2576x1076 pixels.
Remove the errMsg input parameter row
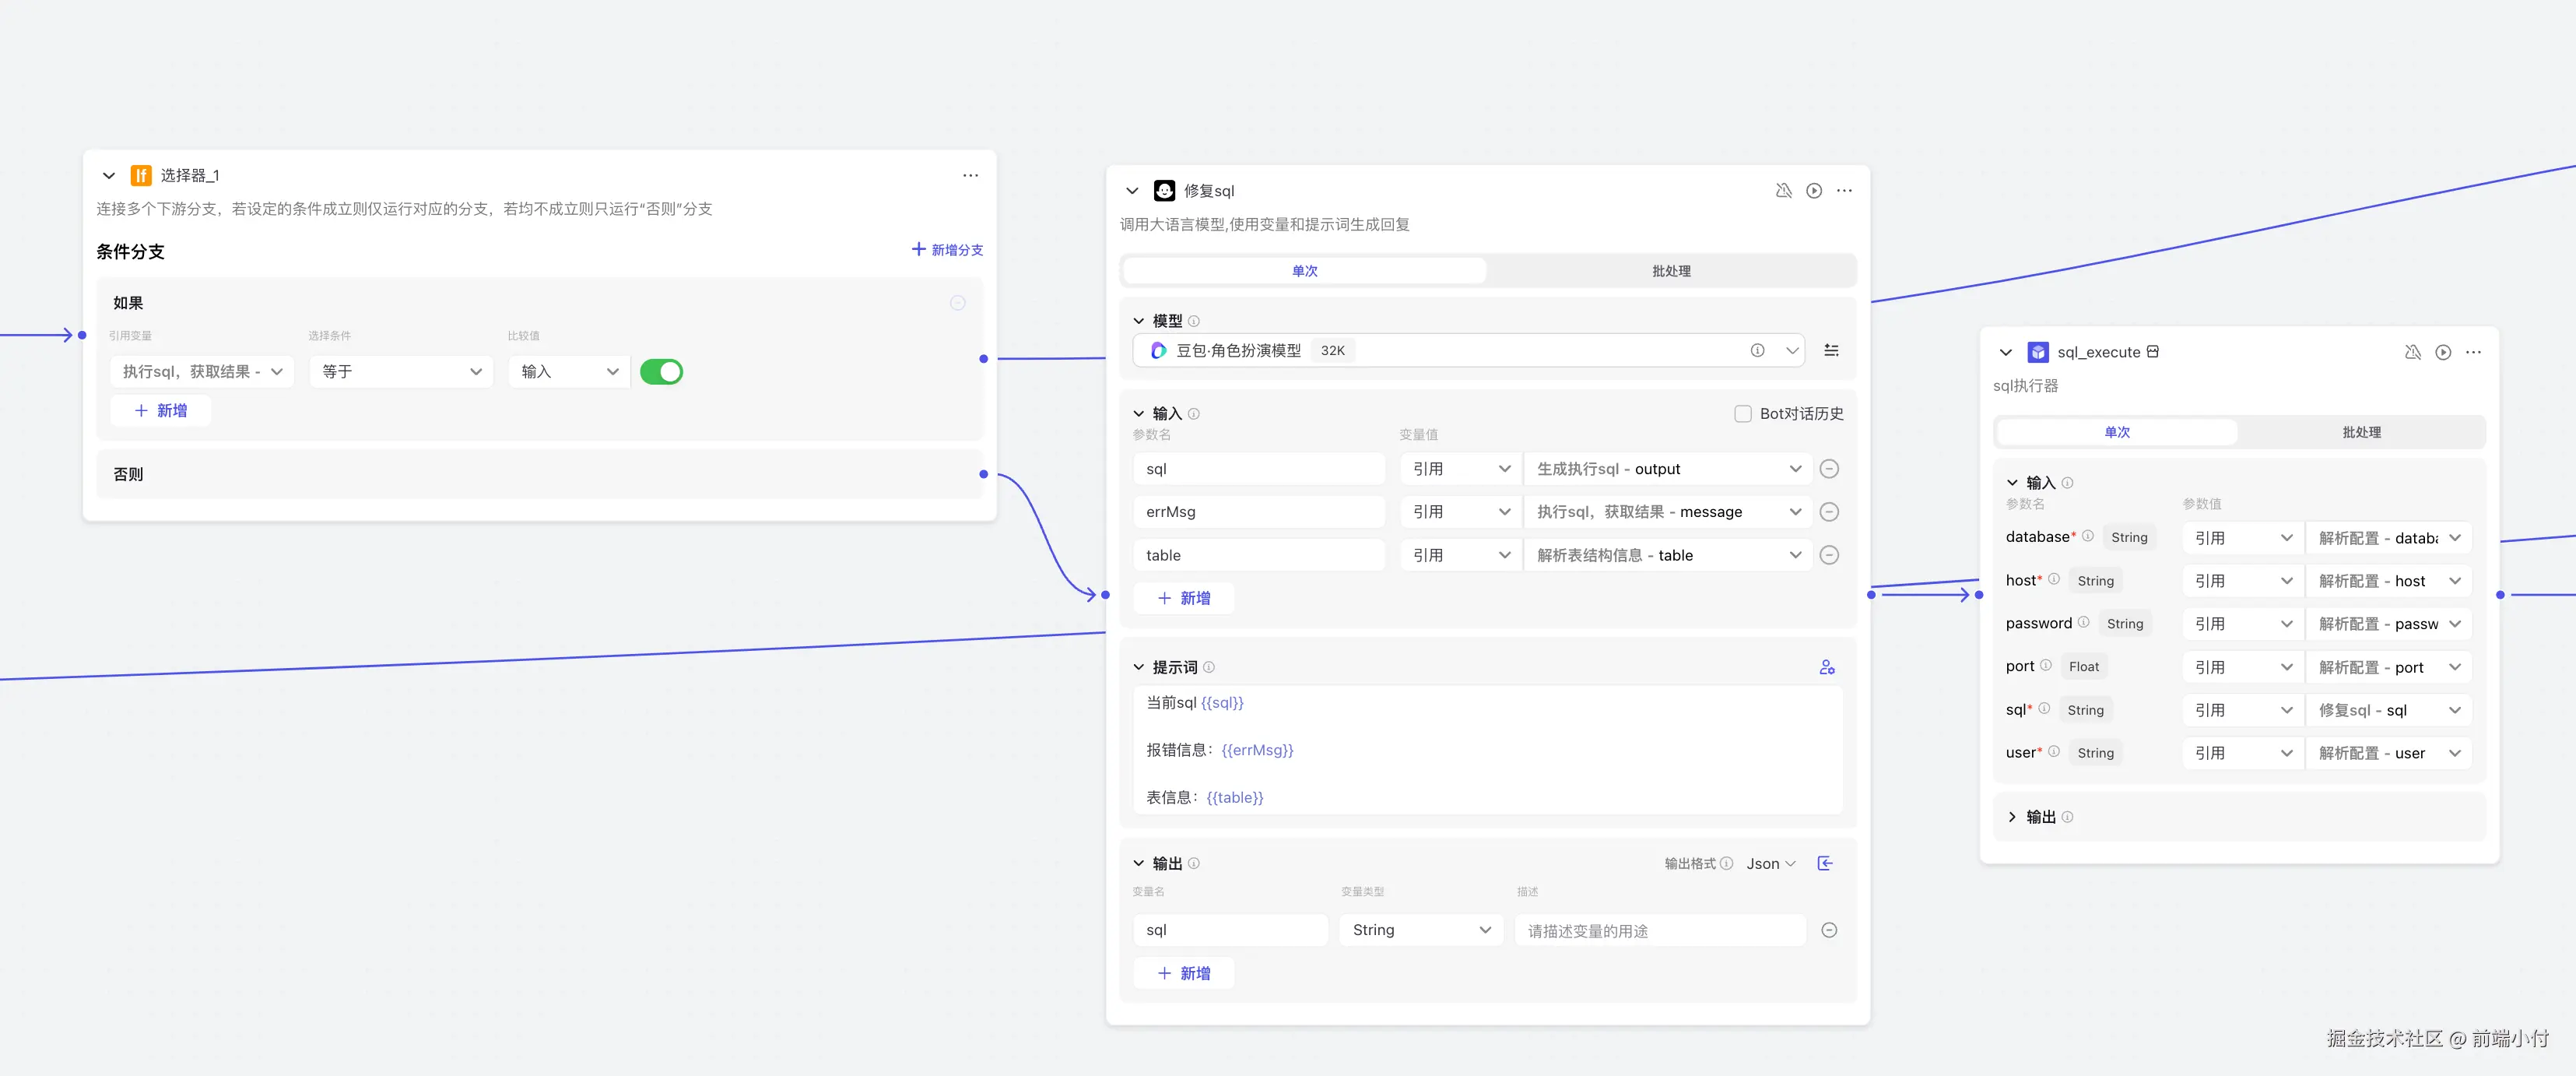pyautogui.click(x=1829, y=512)
